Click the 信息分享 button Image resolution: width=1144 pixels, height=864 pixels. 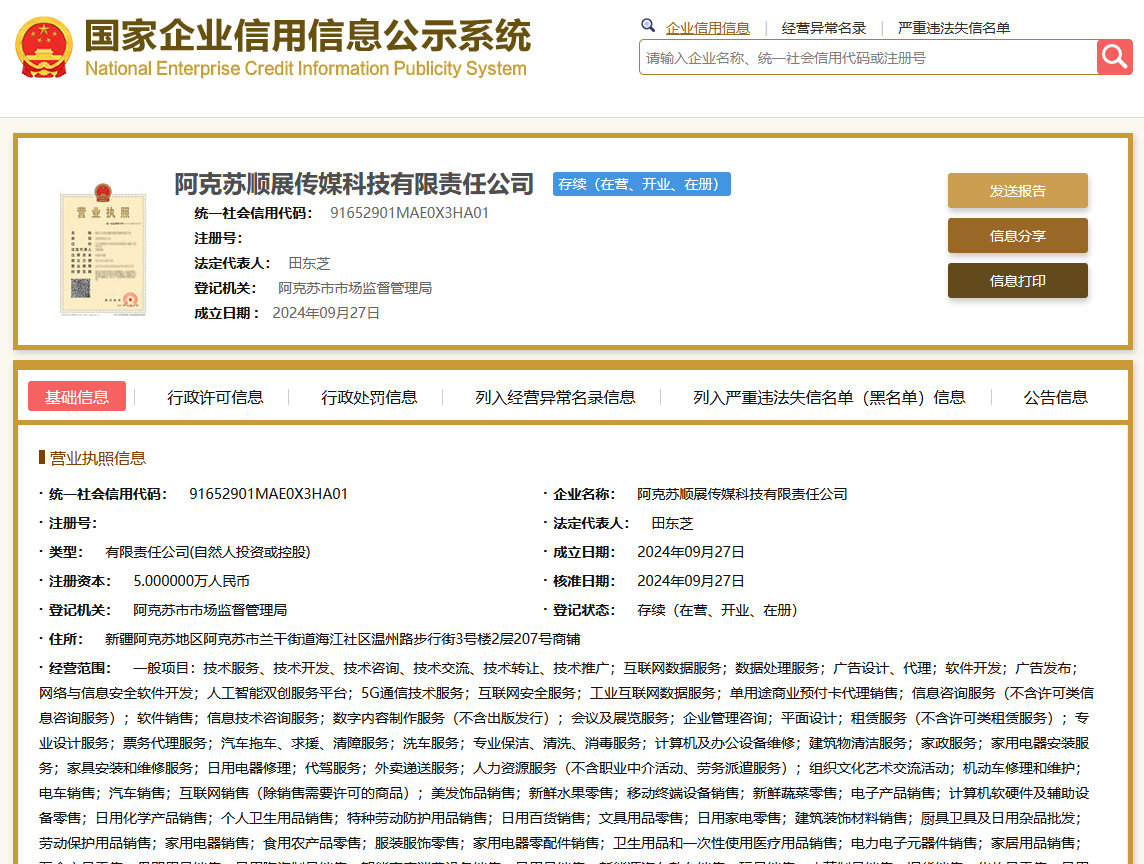[1018, 236]
